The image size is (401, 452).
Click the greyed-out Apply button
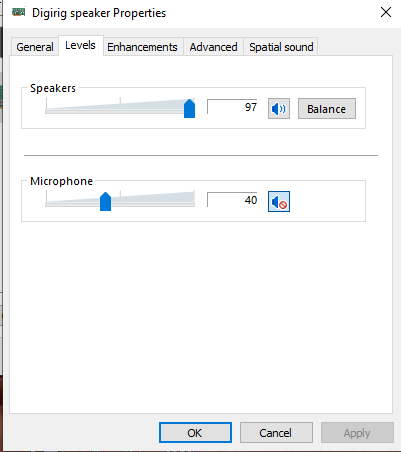click(357, 433)
